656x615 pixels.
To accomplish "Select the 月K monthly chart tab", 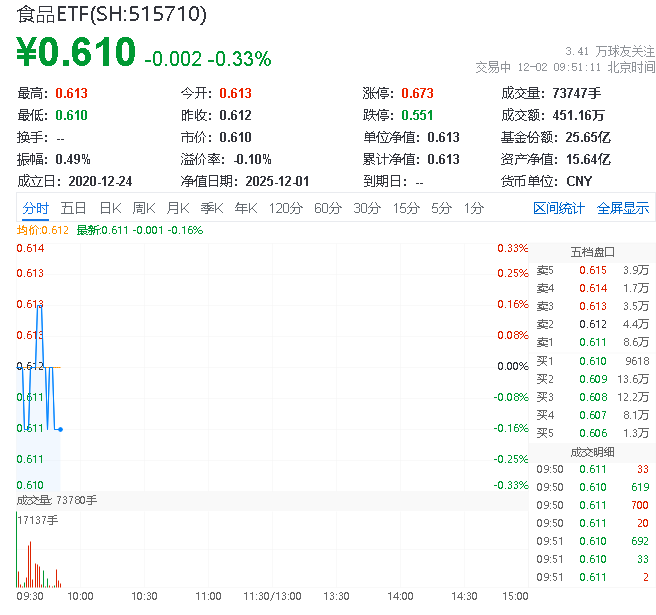I will (x=177, y=208).
